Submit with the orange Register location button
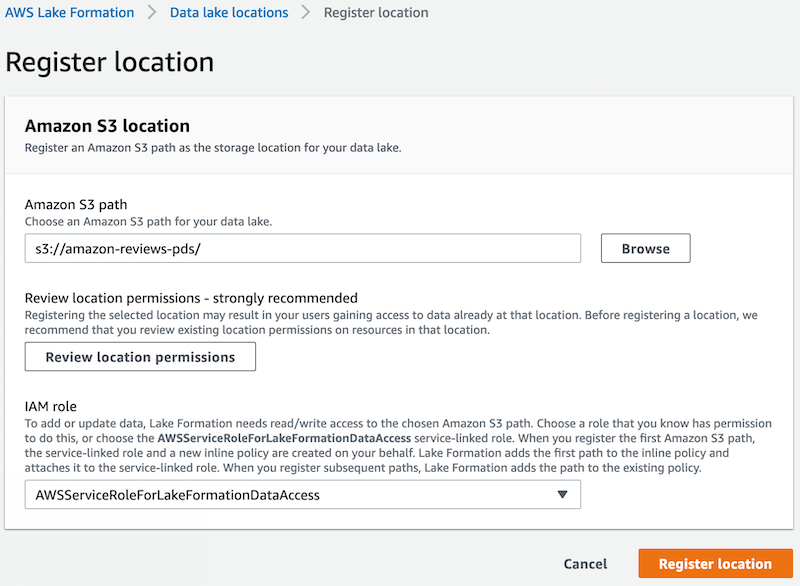This screenshot has height=586, width=800. [x=715, y=563]
